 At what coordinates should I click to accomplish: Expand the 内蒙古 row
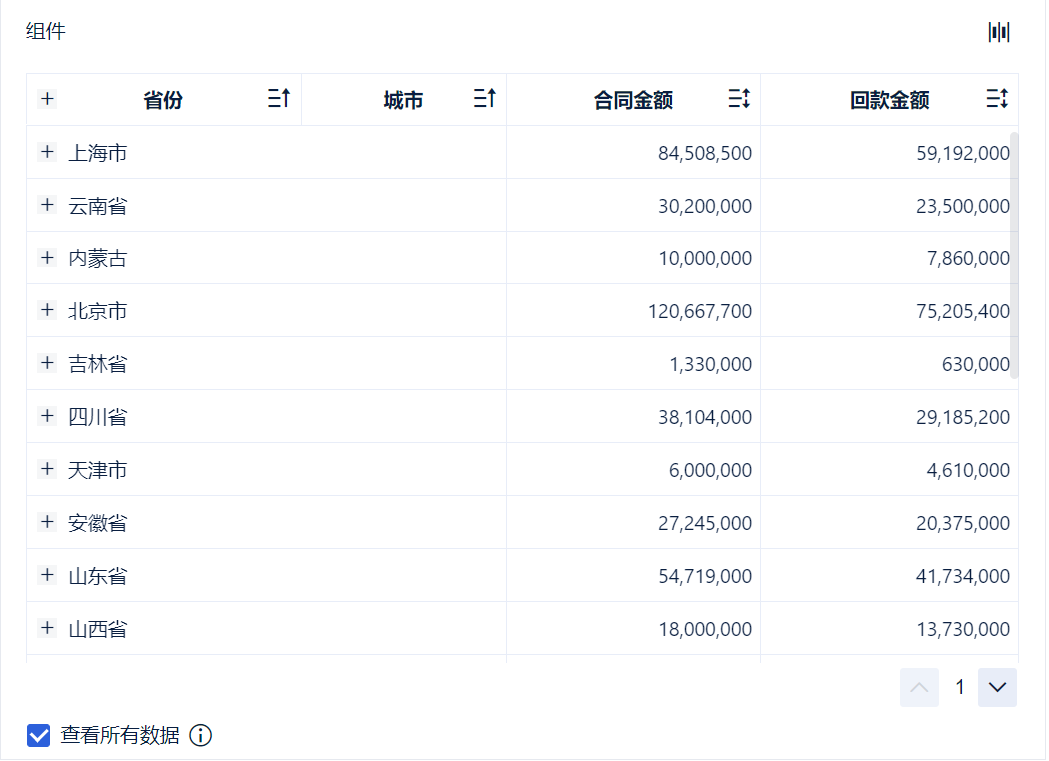[x=47, y=258]
